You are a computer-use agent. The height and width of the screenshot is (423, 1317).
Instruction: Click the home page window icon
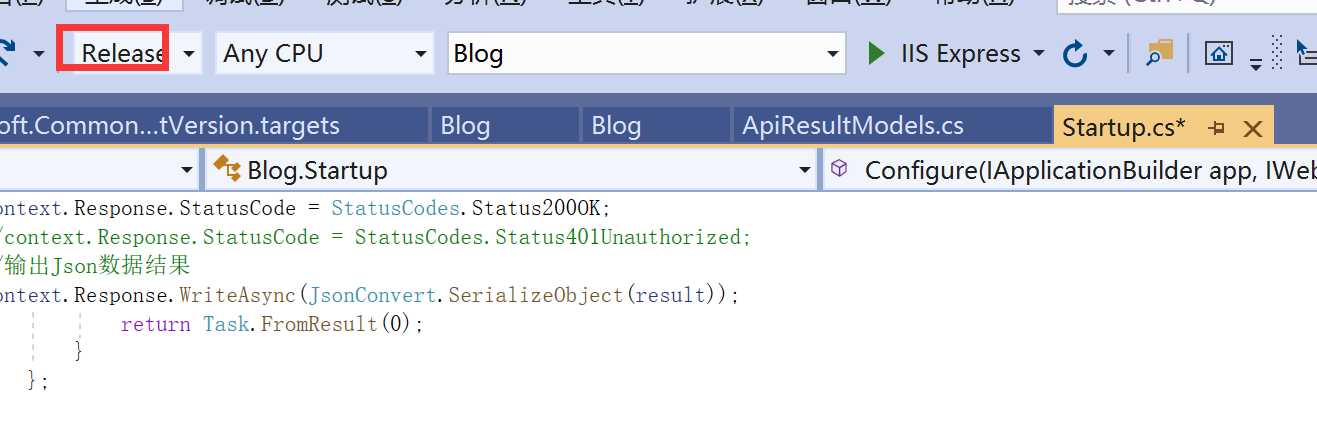click(1218, 53)
